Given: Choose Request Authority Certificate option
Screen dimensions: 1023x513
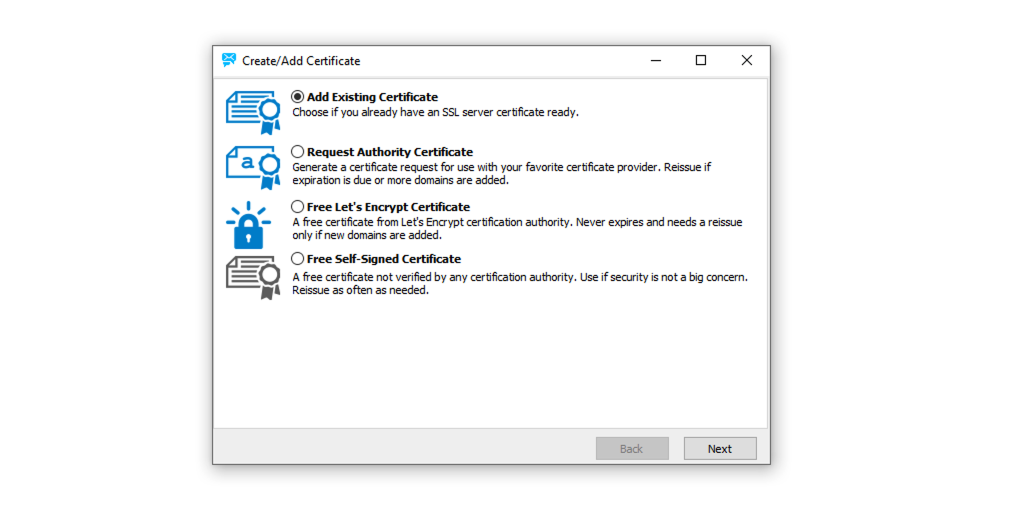Looking at the screenshot, I should click(298, 151).
